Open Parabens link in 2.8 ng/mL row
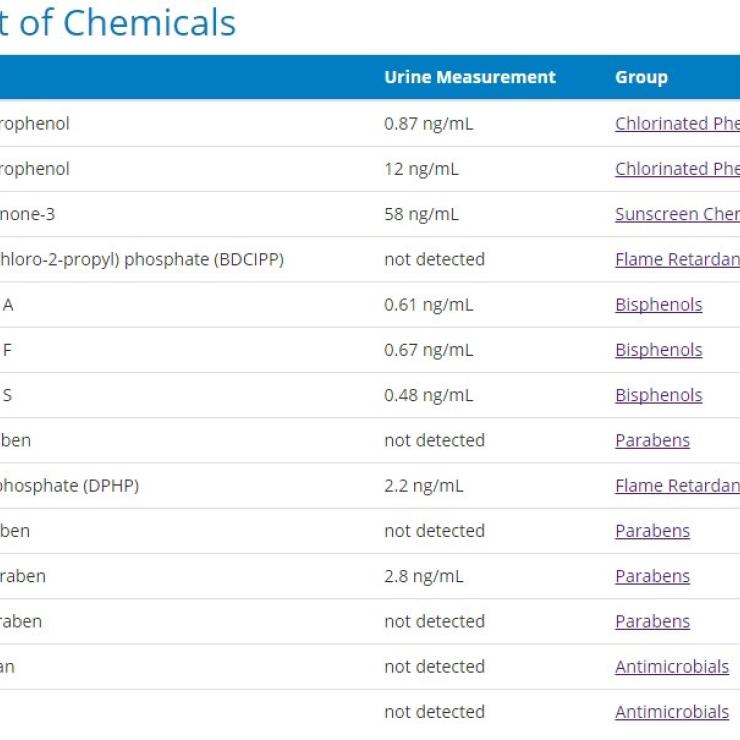 pyautogui.click(x=652, y=576)
